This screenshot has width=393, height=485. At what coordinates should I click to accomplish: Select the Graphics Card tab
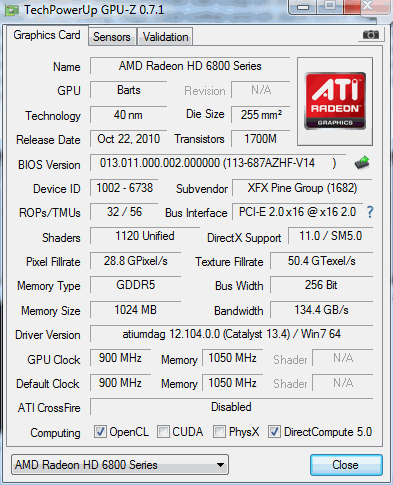tap(47, 35)
